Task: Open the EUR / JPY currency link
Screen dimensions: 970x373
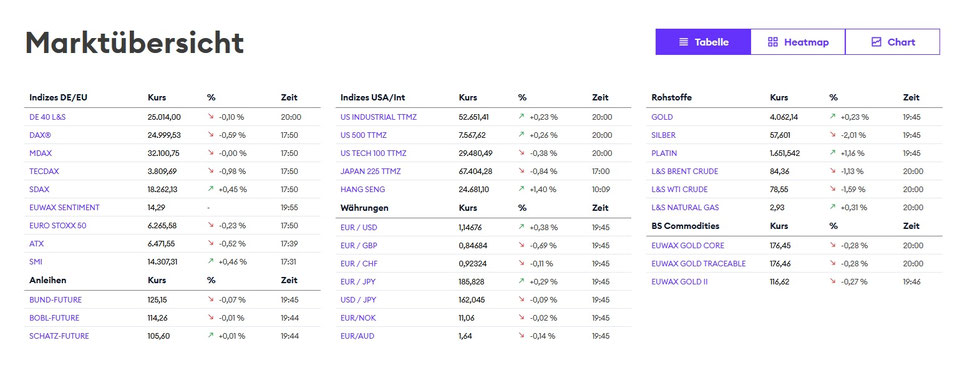Action: [x=358, y=281]
